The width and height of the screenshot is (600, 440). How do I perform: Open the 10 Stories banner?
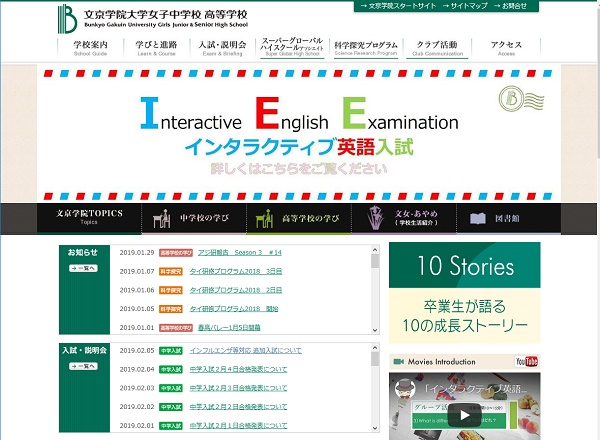point(463,292)
